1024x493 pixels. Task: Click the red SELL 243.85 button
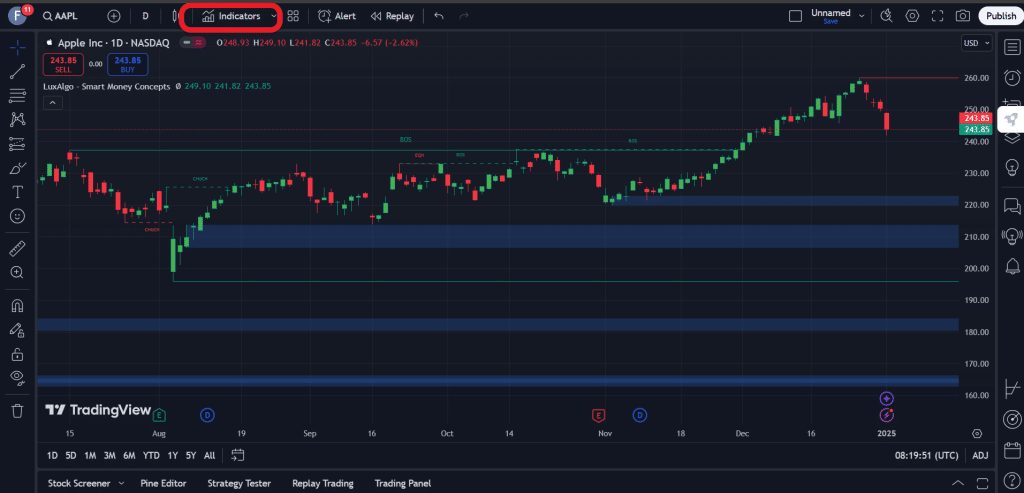63,64
